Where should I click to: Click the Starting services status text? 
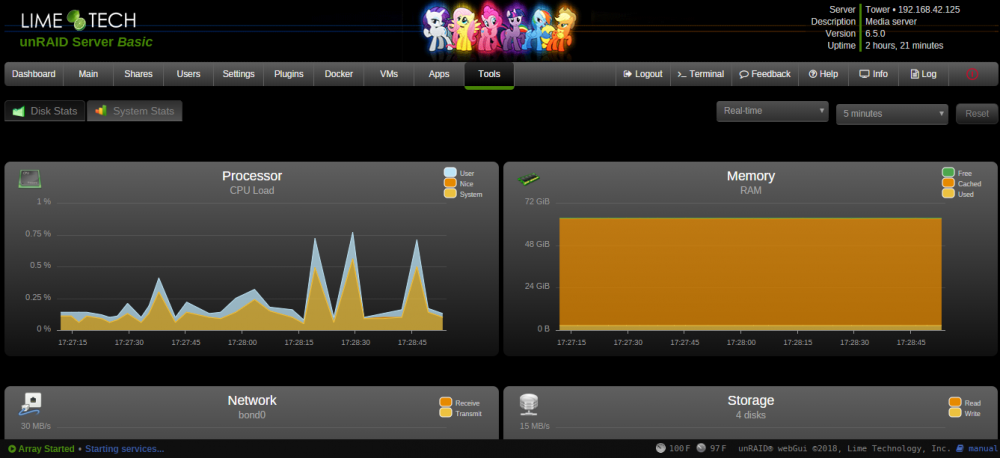point(124,449)
